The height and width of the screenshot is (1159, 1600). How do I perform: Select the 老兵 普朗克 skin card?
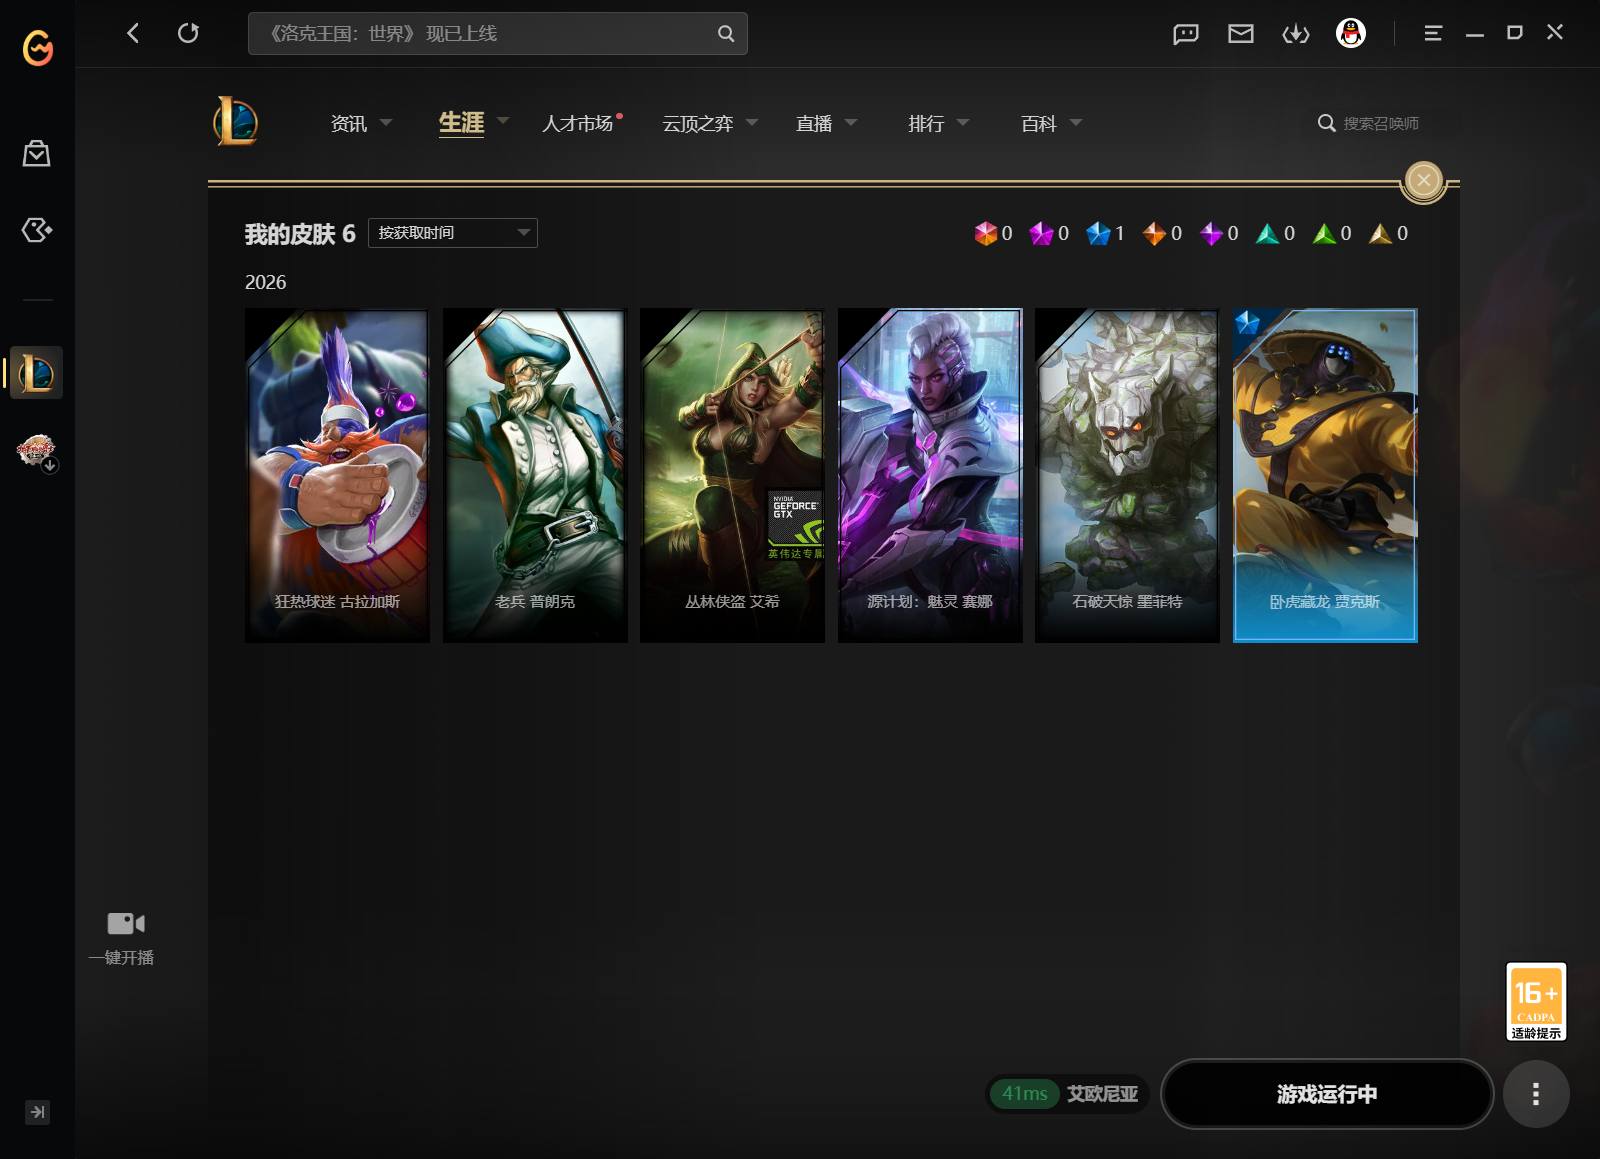(535, 475)
